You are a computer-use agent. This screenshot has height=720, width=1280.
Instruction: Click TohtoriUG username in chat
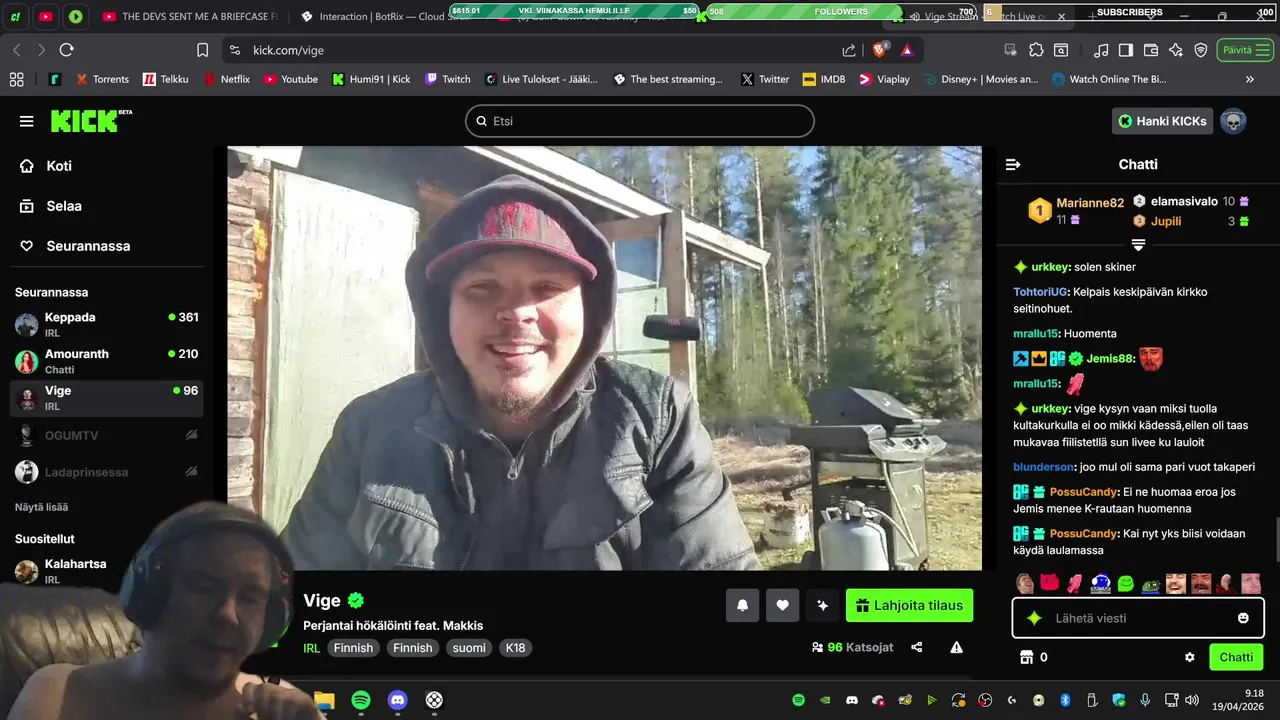click(x=1040, y=292)
